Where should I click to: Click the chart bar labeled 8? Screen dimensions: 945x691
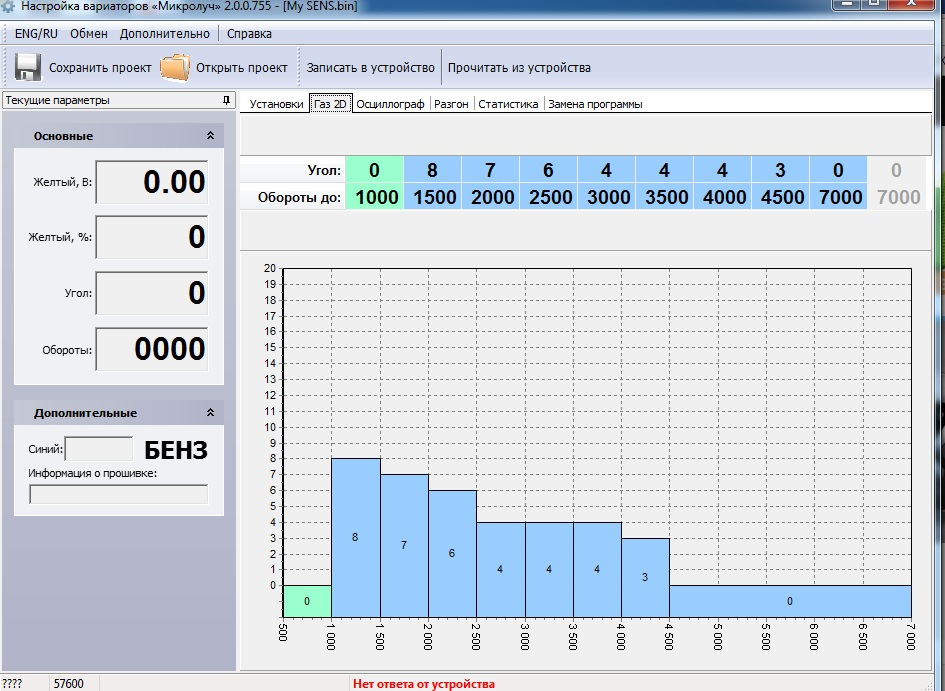355,537
